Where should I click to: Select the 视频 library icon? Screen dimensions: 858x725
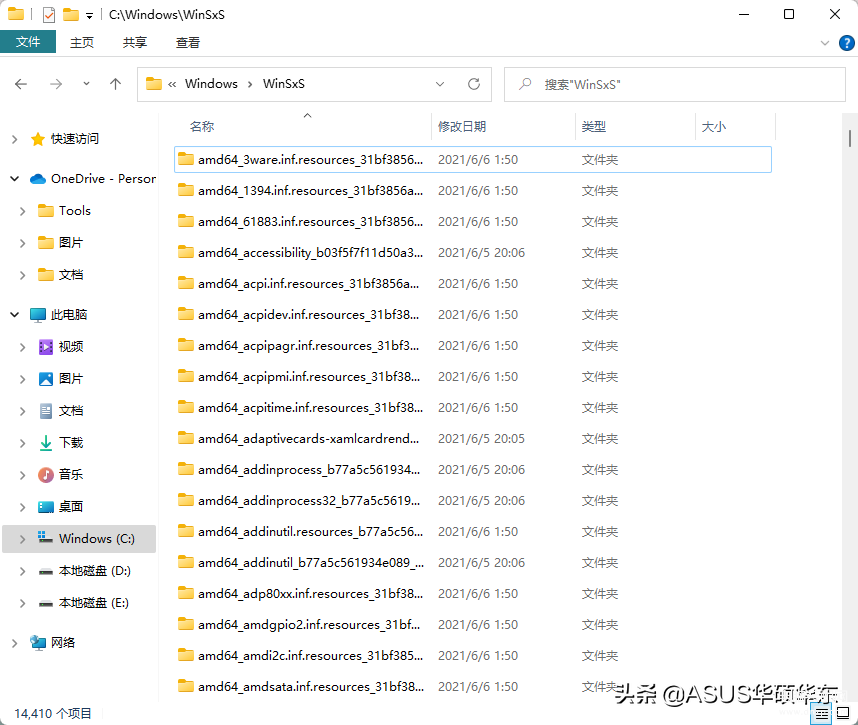(46, 346)
